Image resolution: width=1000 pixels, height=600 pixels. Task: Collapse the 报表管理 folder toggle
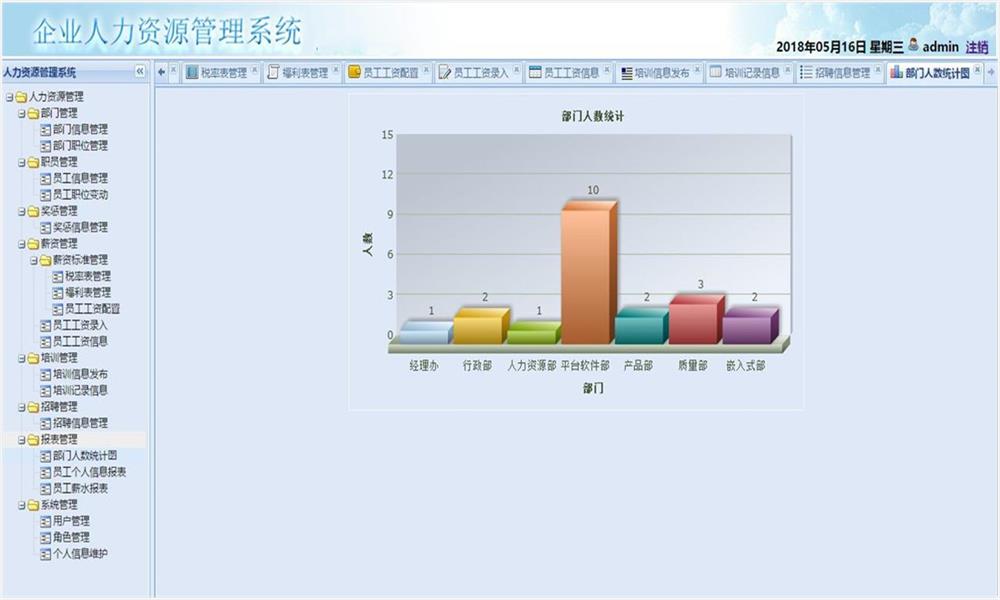point(21,440)
